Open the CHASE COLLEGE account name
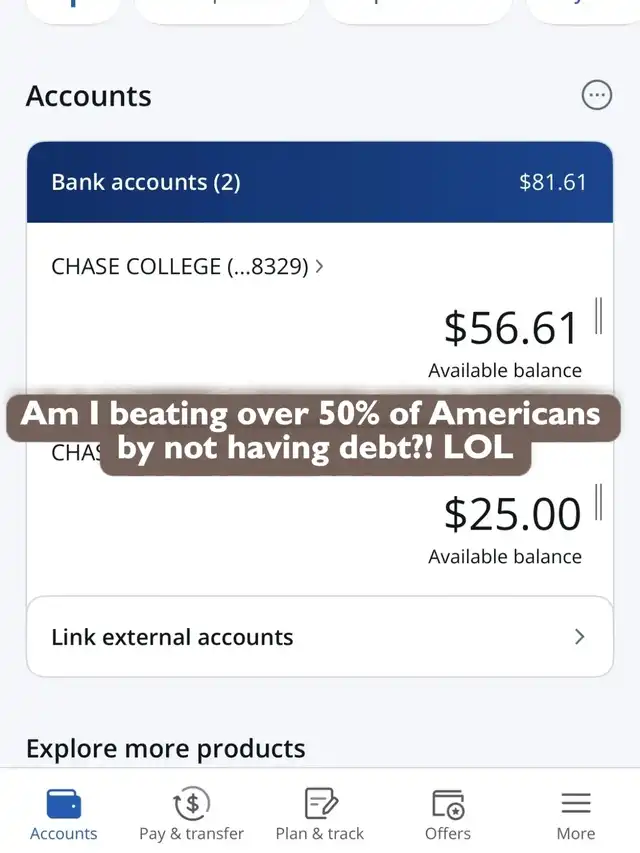Viewport: 640px width, 853px height. [x=179, y=267]
